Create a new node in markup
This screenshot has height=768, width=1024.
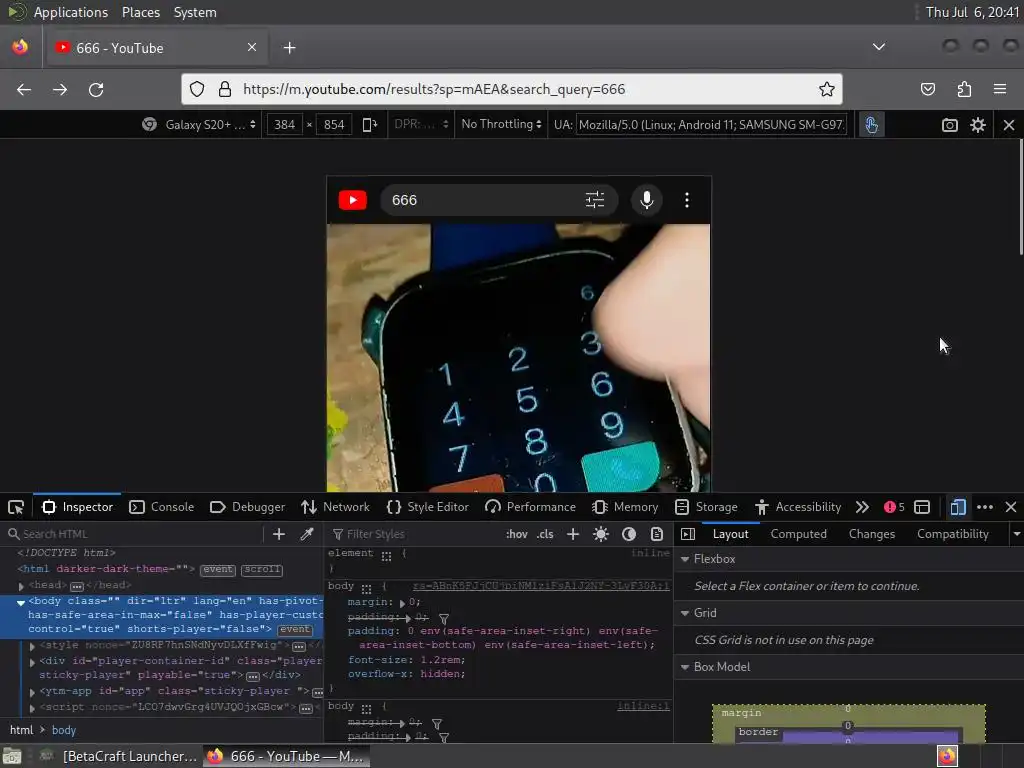point(279,534)
